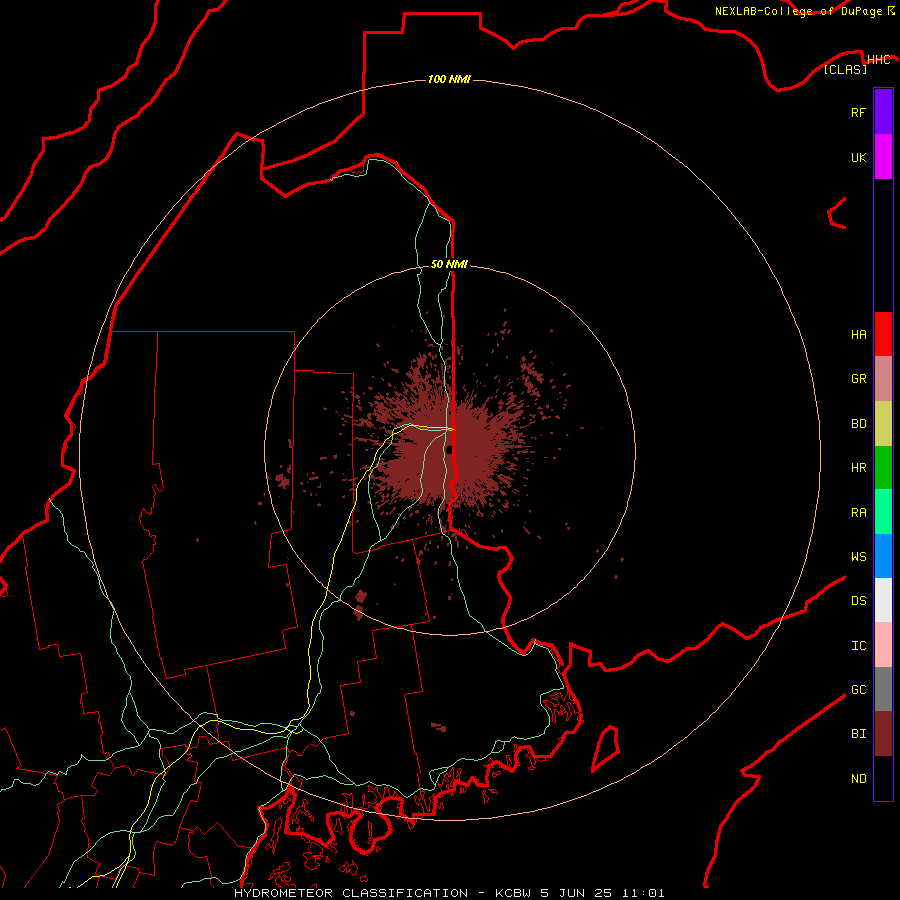
Task: Click the IC legend label
Action: [x=858, y=646]
